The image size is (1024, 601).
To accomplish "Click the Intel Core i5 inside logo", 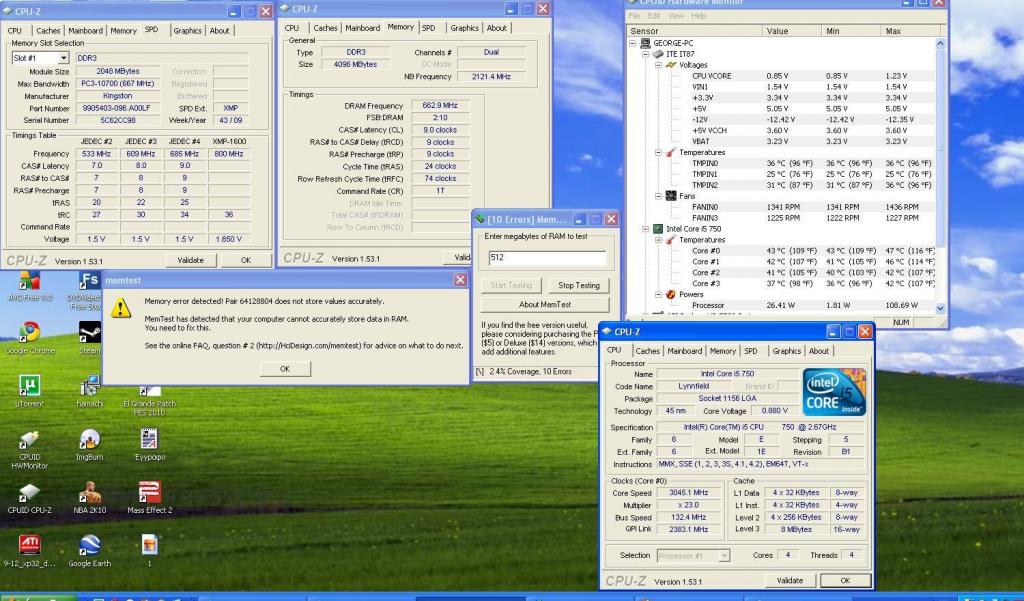I will [x=834, y=392].
